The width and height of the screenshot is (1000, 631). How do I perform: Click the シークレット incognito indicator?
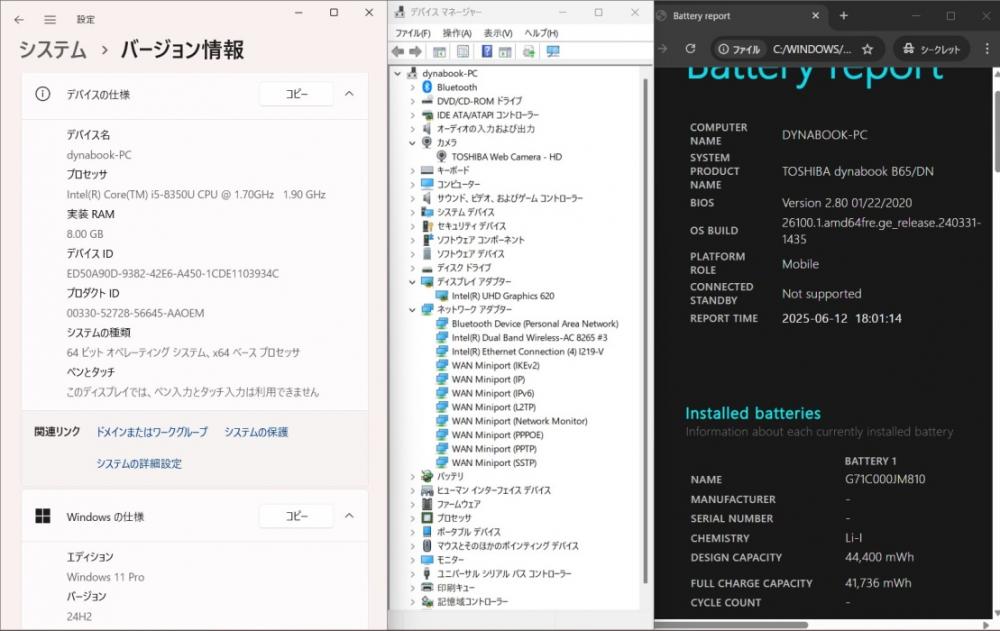931,49
